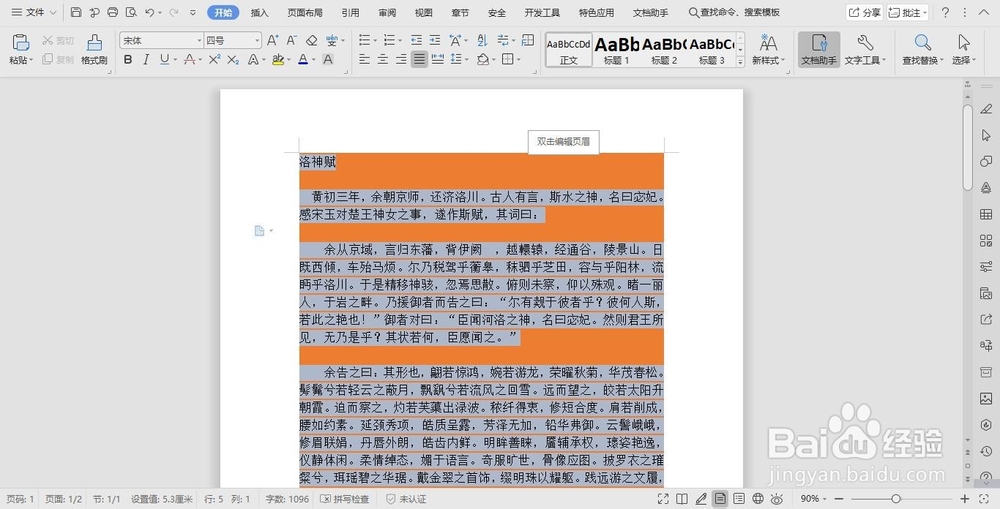This screenshot has height=509, width=1000.
Task: Apply superscript formatting
Action: click(x=214, y=59)
